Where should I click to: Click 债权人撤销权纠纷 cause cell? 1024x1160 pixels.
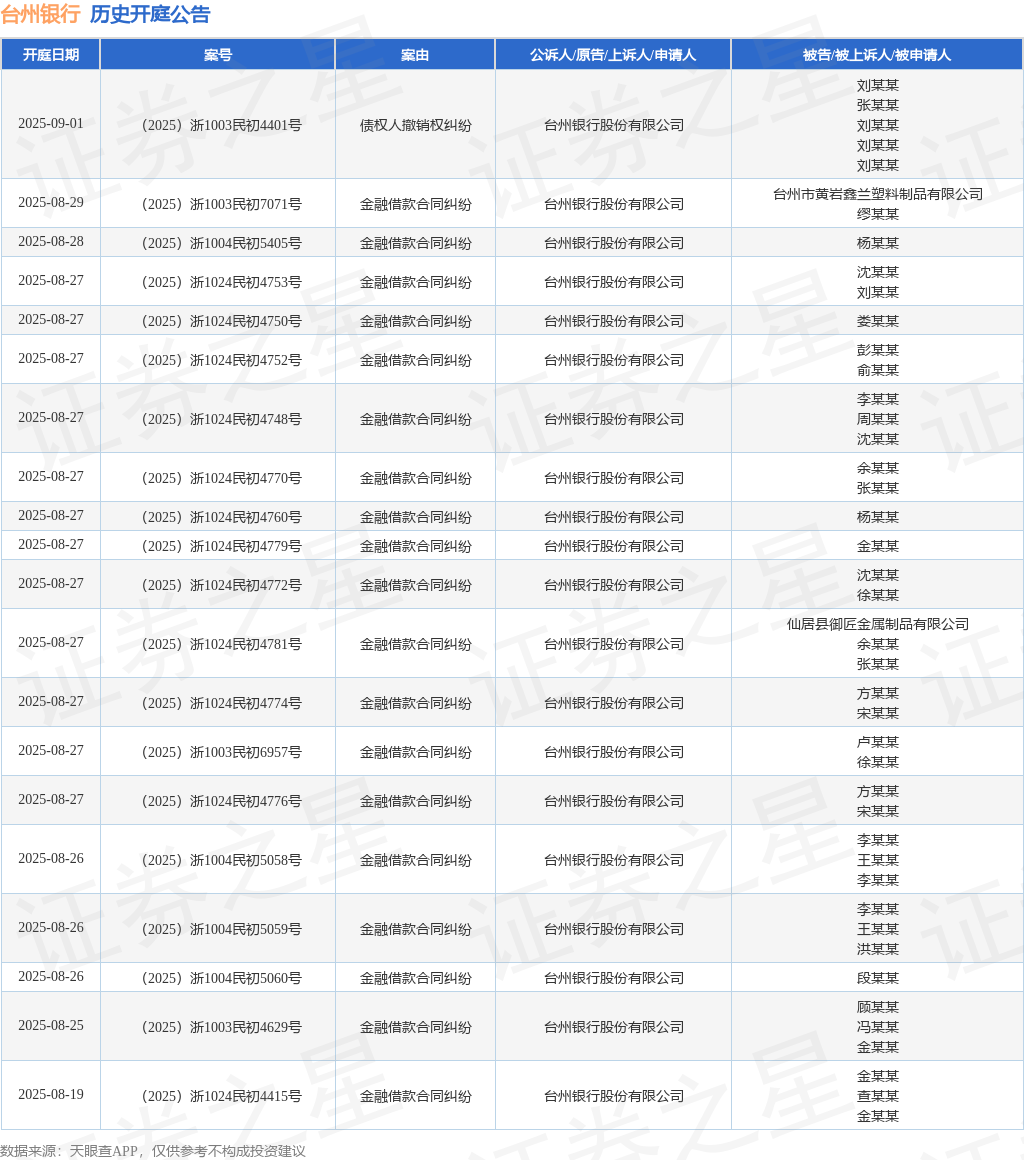click(x=415, y=125)
